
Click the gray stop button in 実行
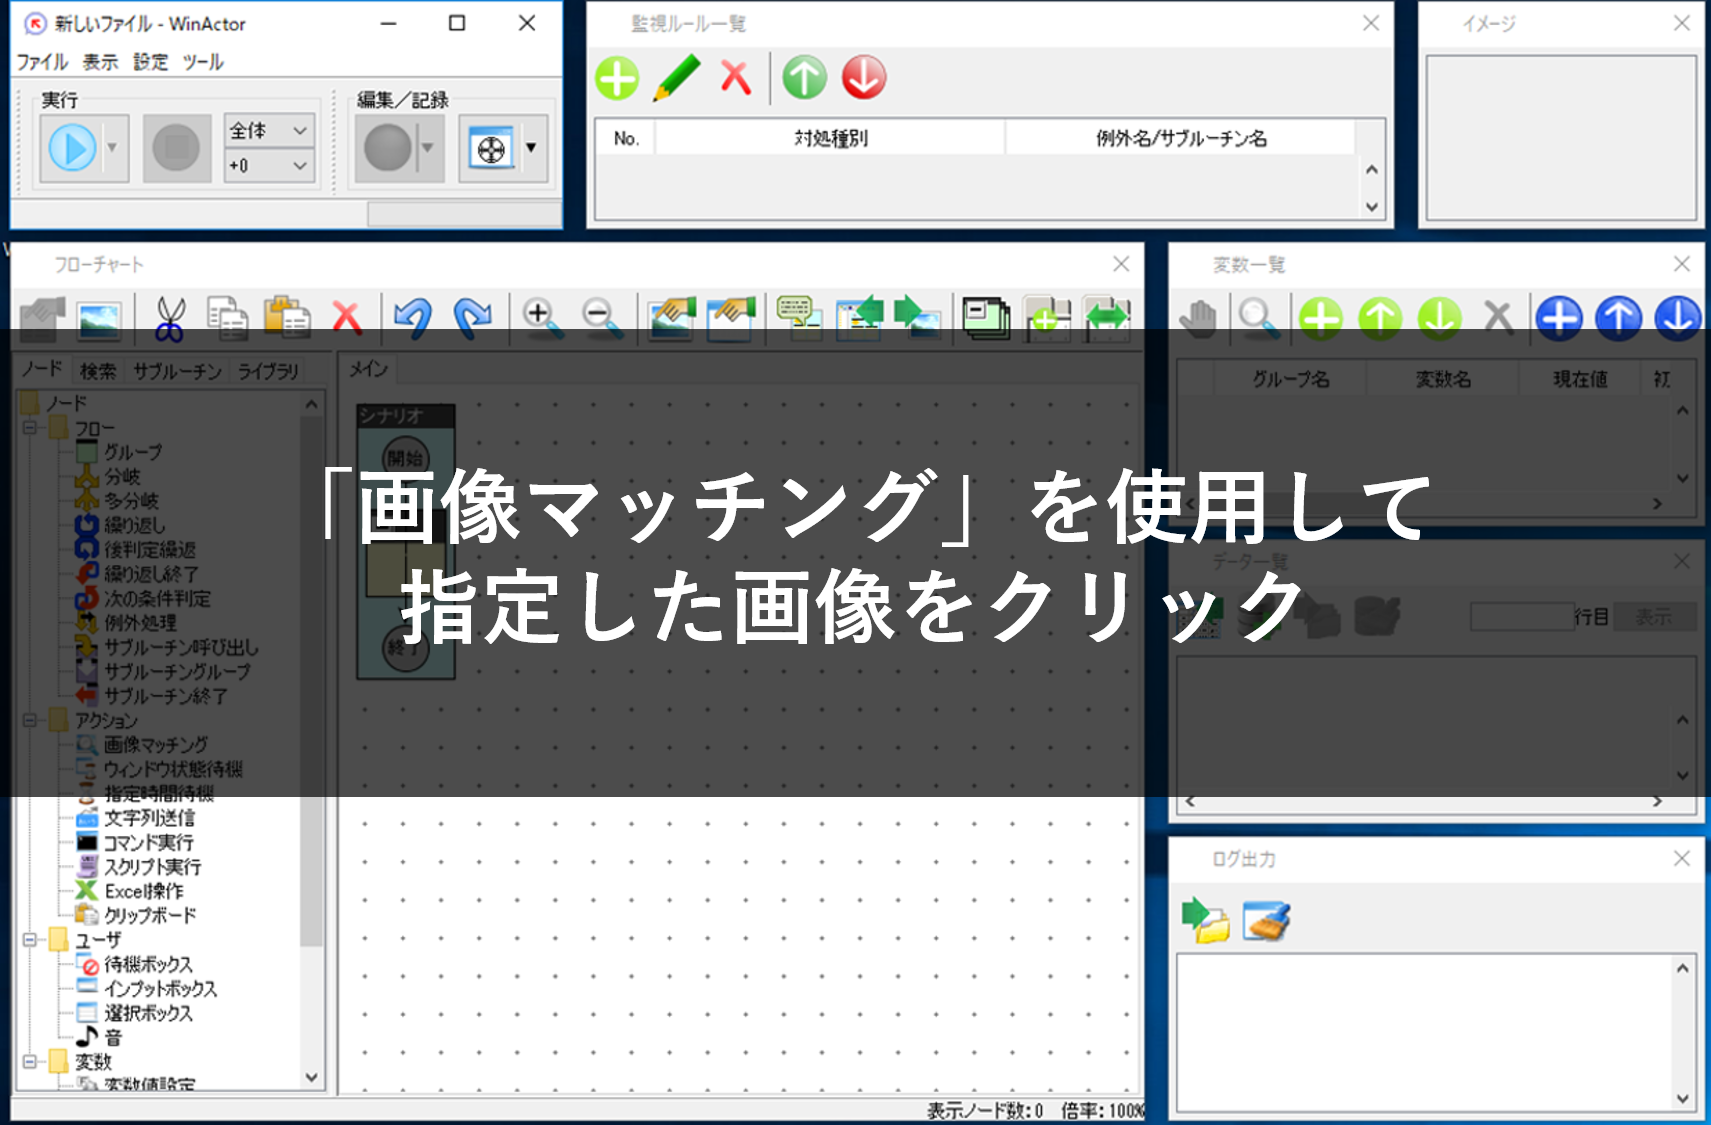(176, 148)
